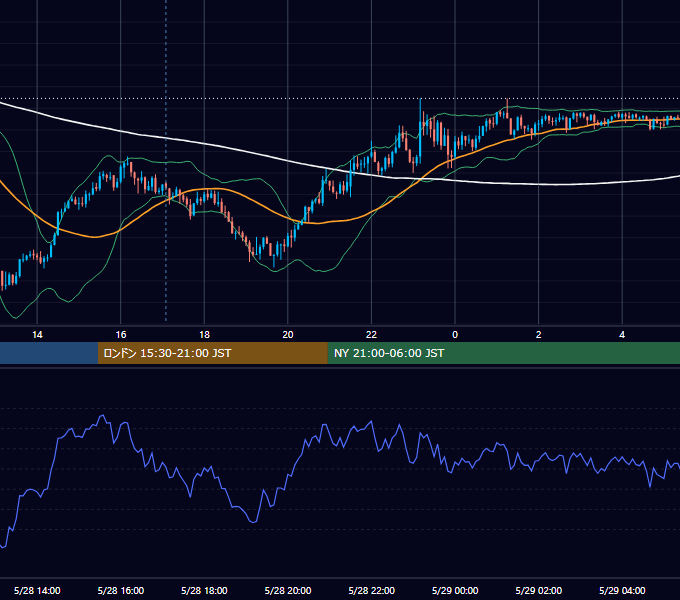
Task: Click the 14 hour label on price chart axis
Action: pos(37,335)
